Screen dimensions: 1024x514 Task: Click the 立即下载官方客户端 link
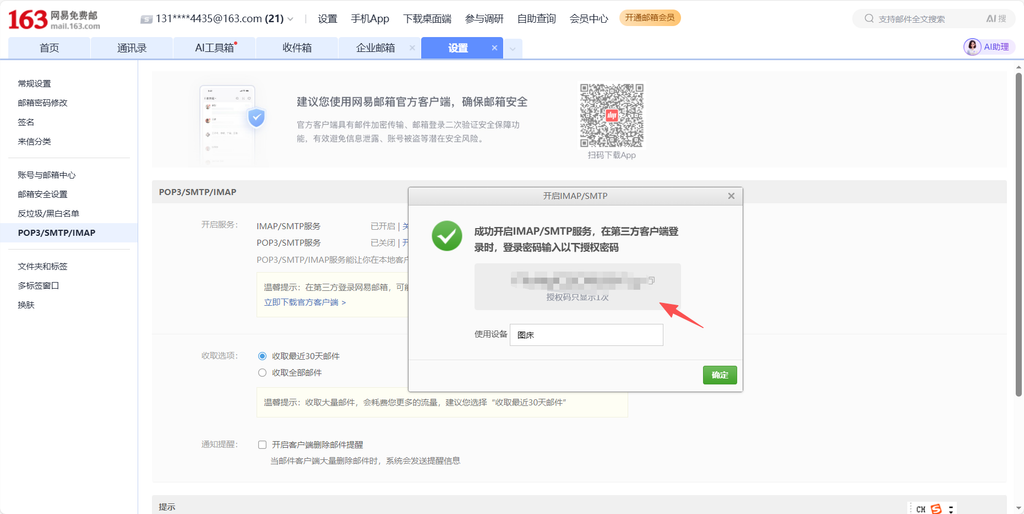304,302
